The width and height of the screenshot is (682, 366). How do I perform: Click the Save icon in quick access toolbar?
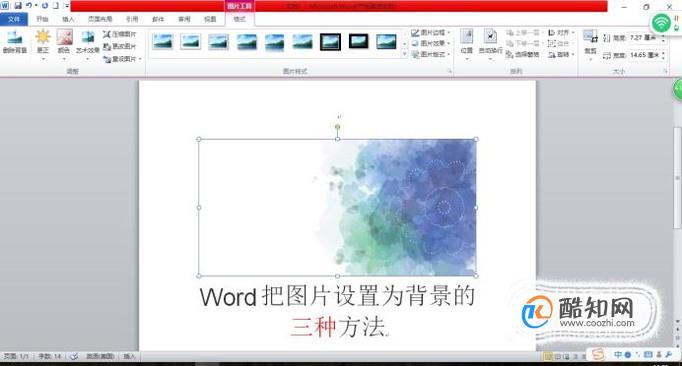click(18, 6)
